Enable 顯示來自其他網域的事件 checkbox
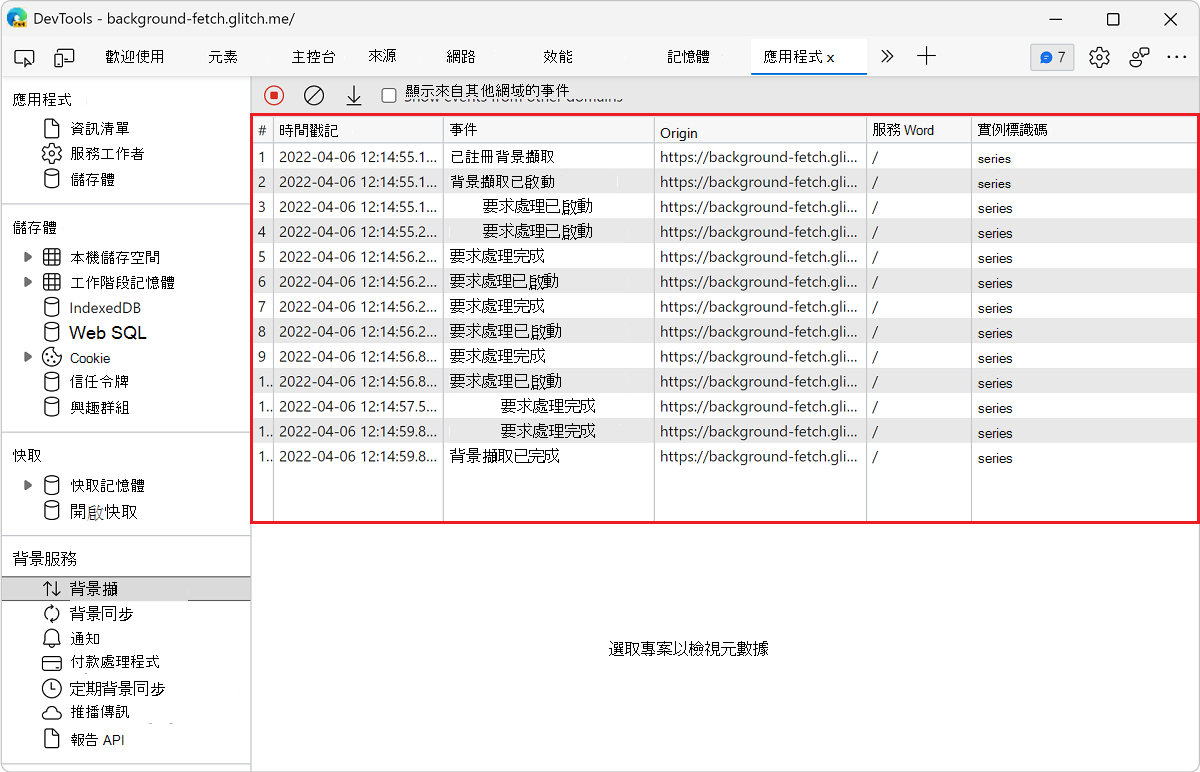This screenshot has width=1200, height=772. [388, 95]
